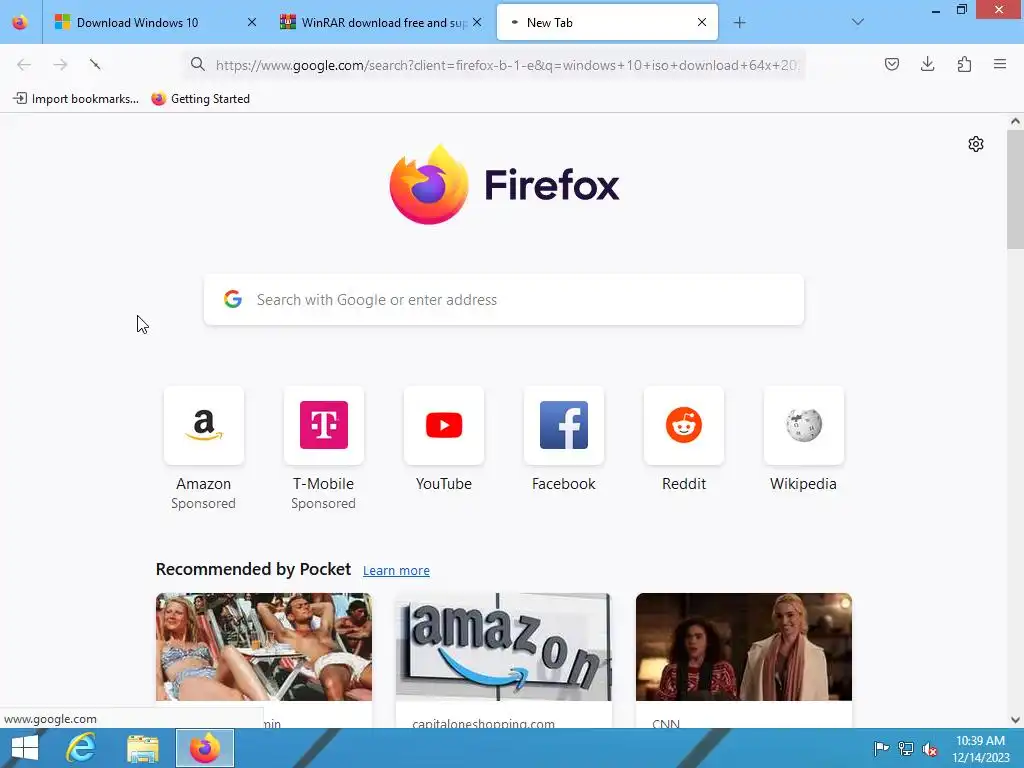Stop loading the page
This screenshot has height=768, width=1024.
[95, 64]
